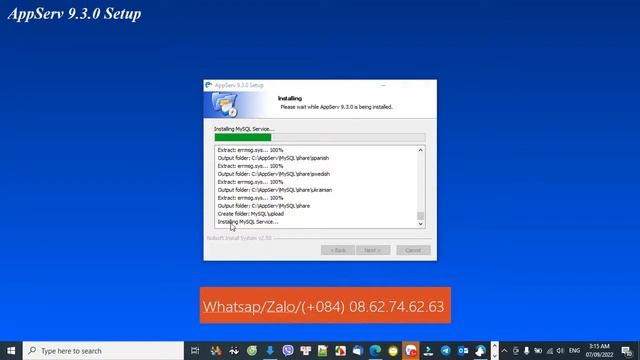Select the log line ending 'share\ukrainian'
The width and height of the screenshot is (640, 360).
[275, 190]
